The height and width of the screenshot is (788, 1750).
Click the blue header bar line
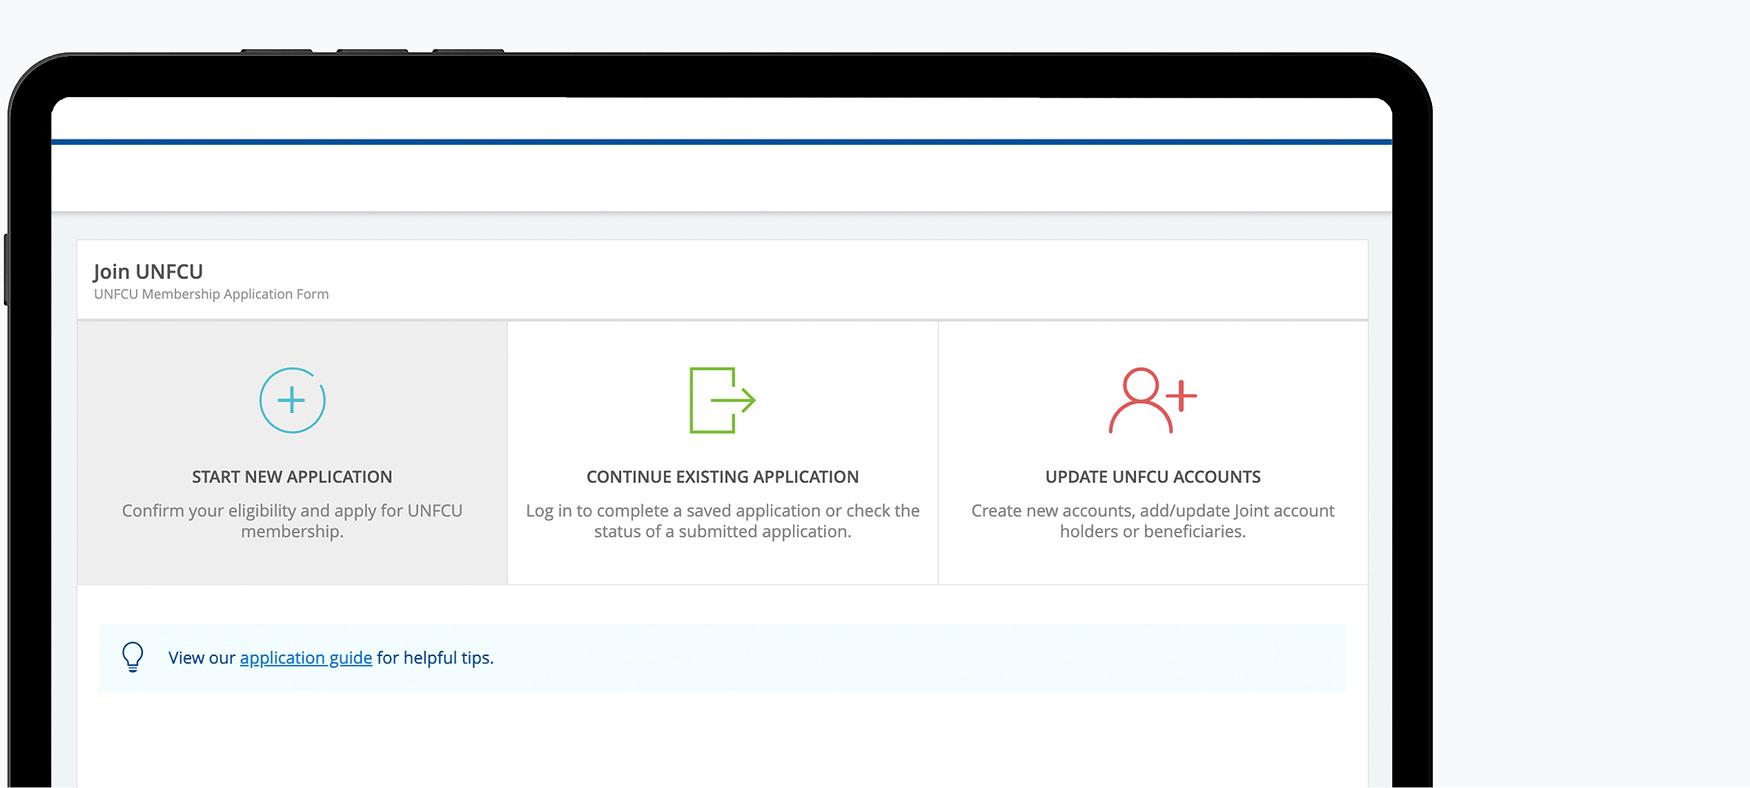pyautogui.click(x=721, y=142)
